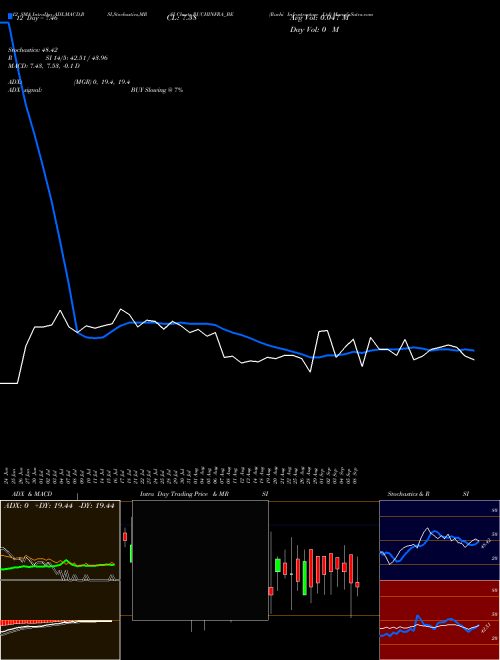Click the 'MACD: 7.48, 7.58, -0.1 D' line
This screenshot has height=660, width=500.
point(44,66)
